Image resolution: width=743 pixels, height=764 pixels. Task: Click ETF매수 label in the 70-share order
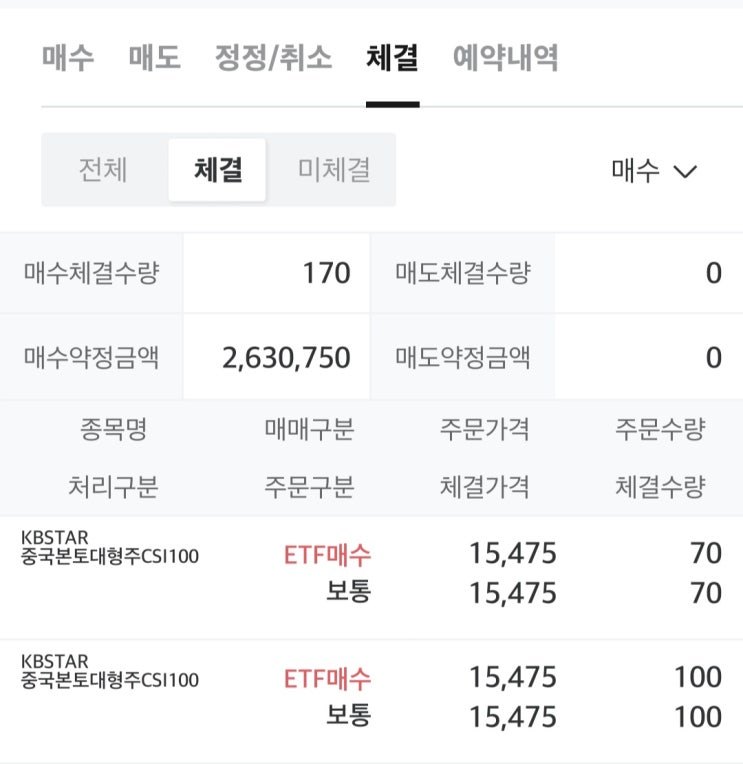[327, 553]
